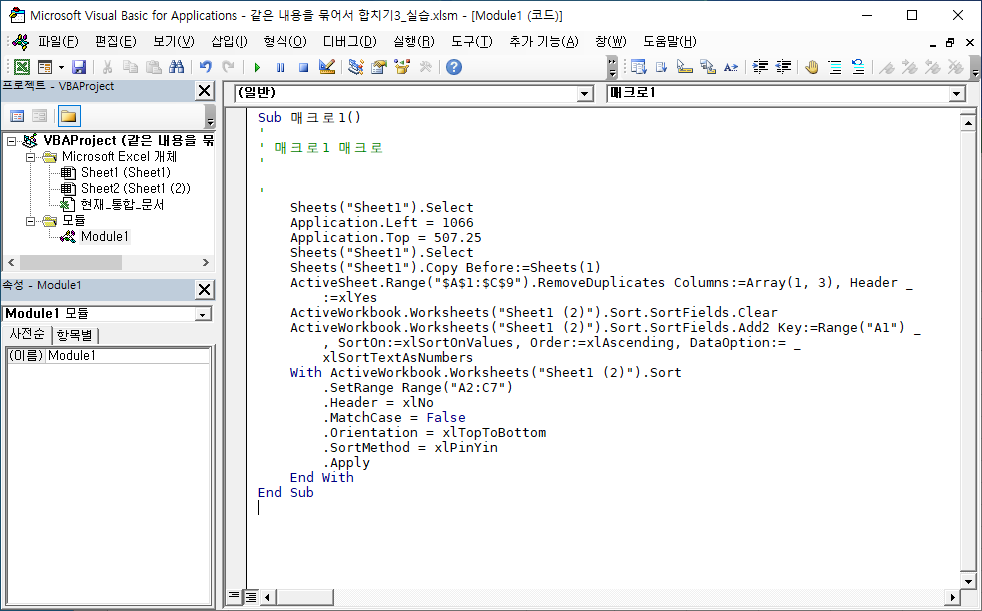Open the (일반) object dropdown

click(x=584, y=94)
